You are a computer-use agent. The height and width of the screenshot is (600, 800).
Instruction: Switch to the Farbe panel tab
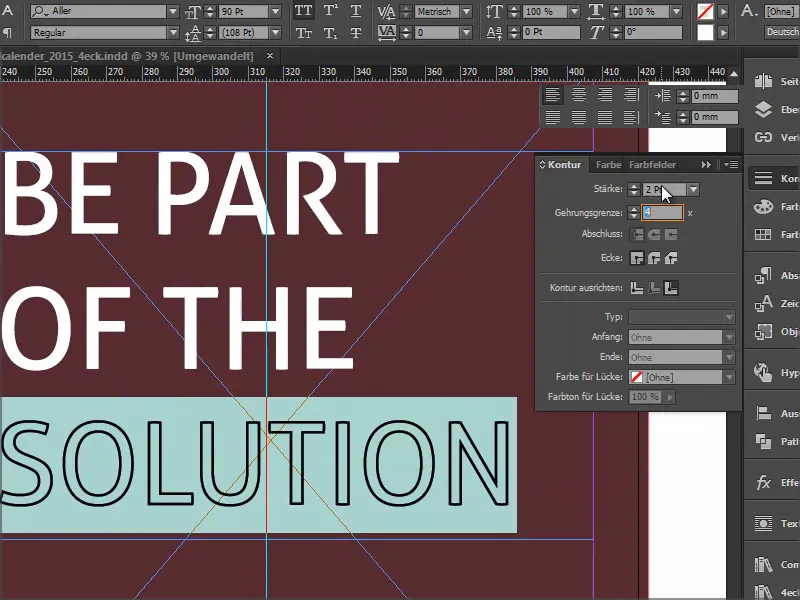608,165
